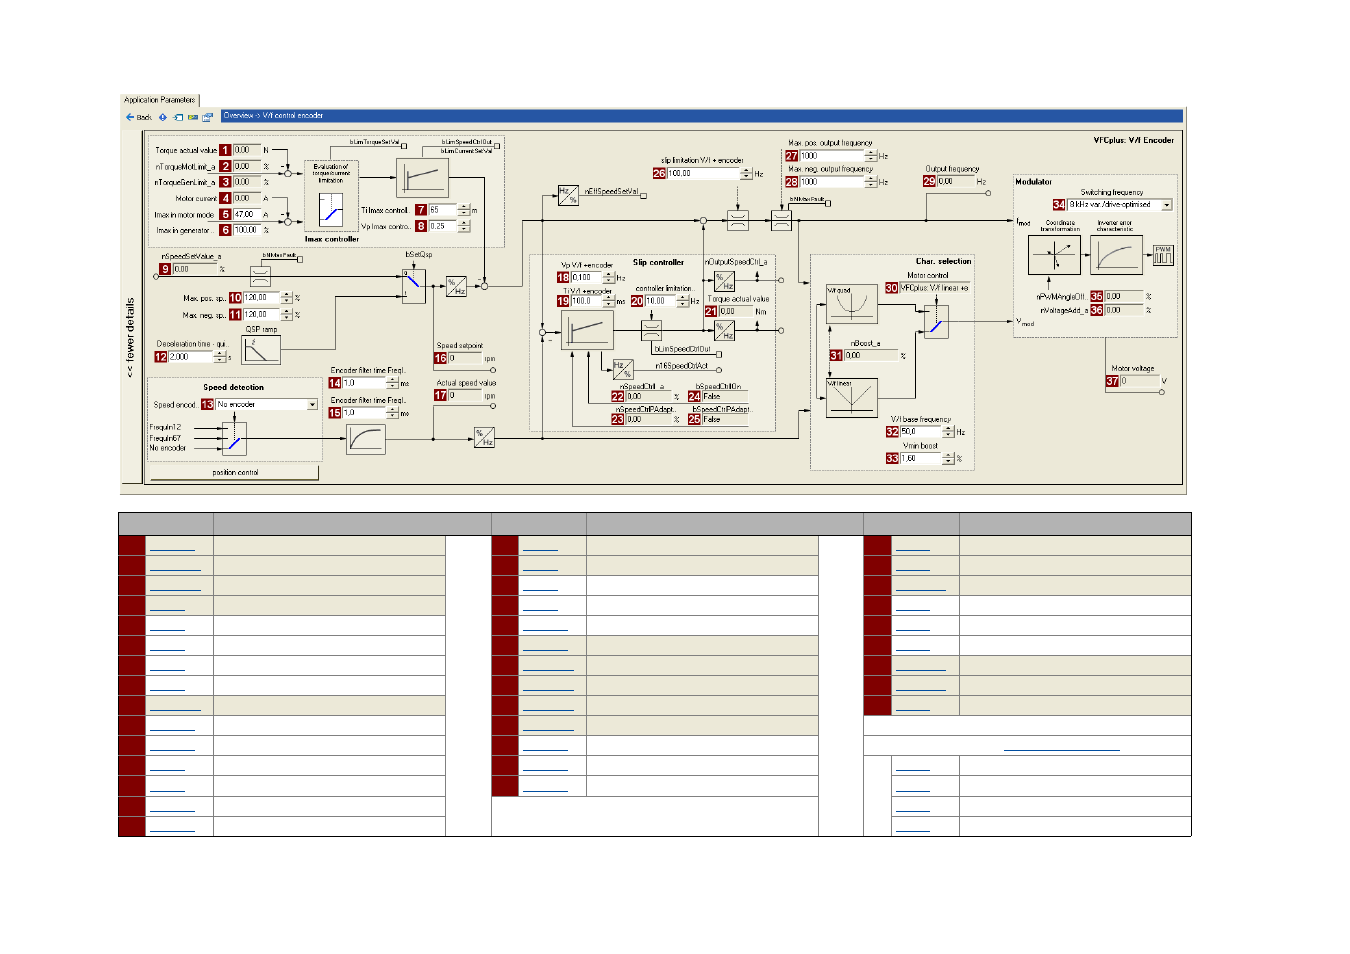The height and width of the screenshot is (954, 1350).
Task: Select the Application Parameters tab
Action: pos(160,100)
